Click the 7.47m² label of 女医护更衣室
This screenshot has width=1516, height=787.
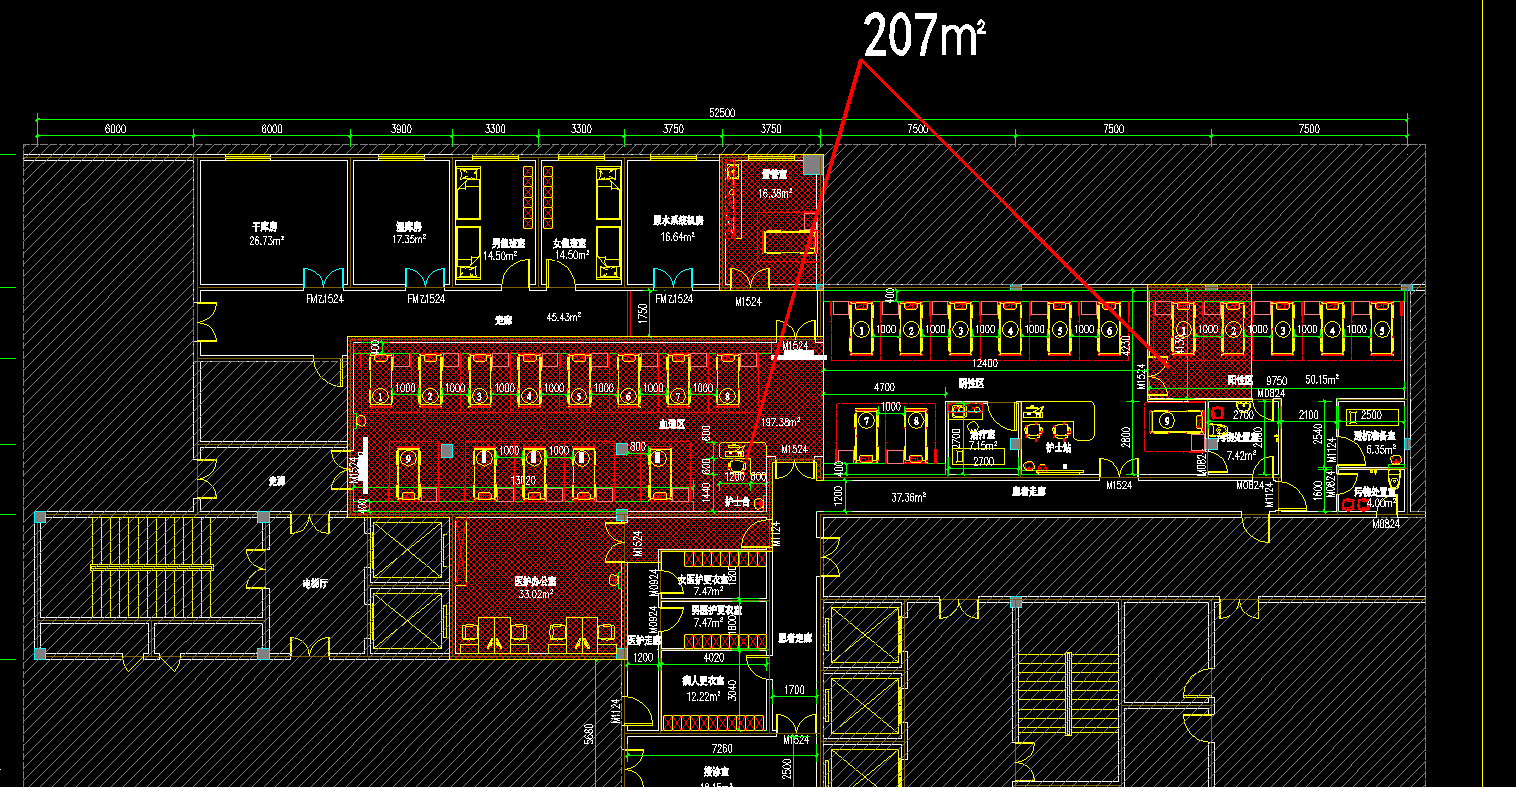[708, 592]
